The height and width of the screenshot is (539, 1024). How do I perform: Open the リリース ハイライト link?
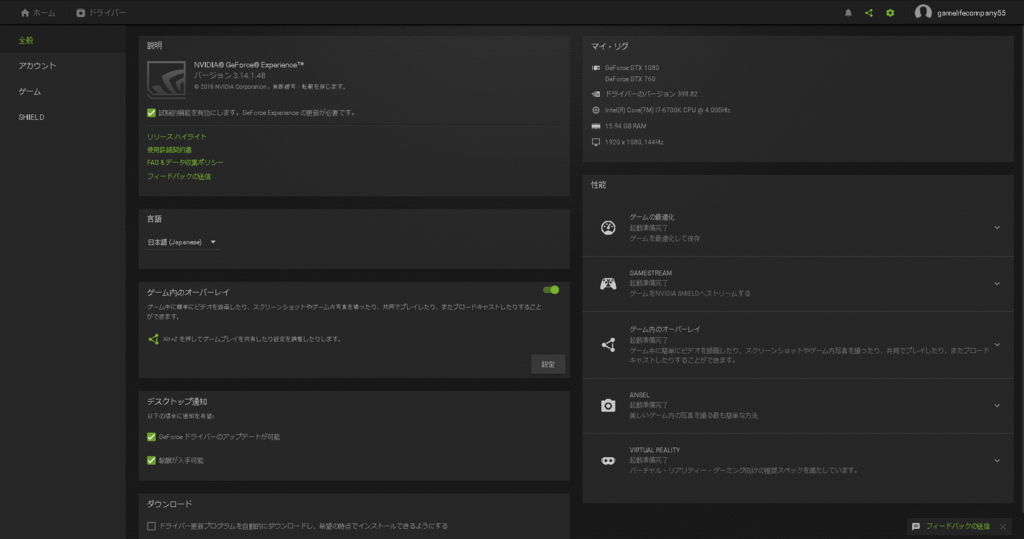(176, 137)
